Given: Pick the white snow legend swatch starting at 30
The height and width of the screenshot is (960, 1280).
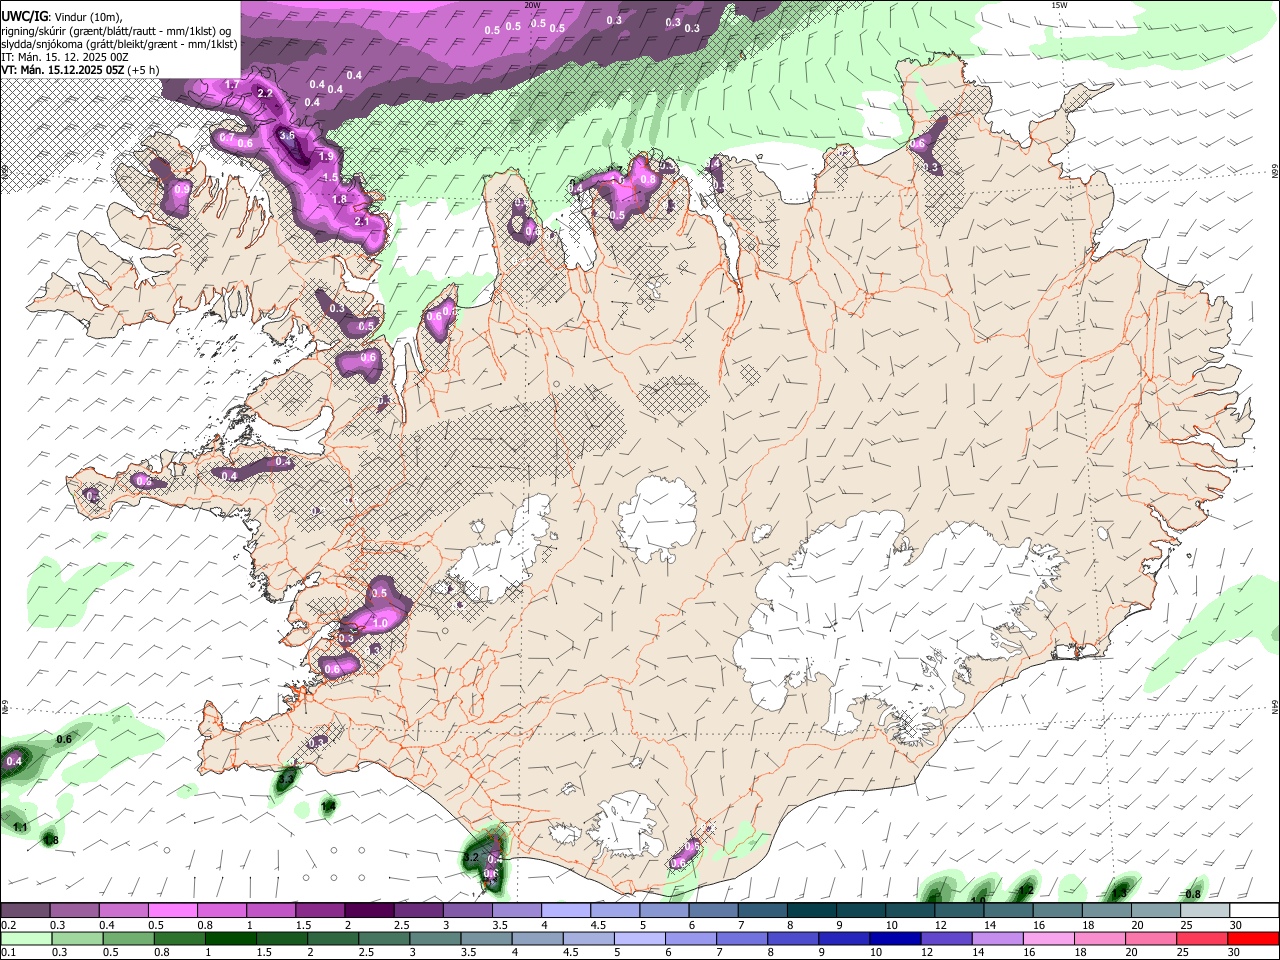Looking at the screenshot, I should (1253, 910).
